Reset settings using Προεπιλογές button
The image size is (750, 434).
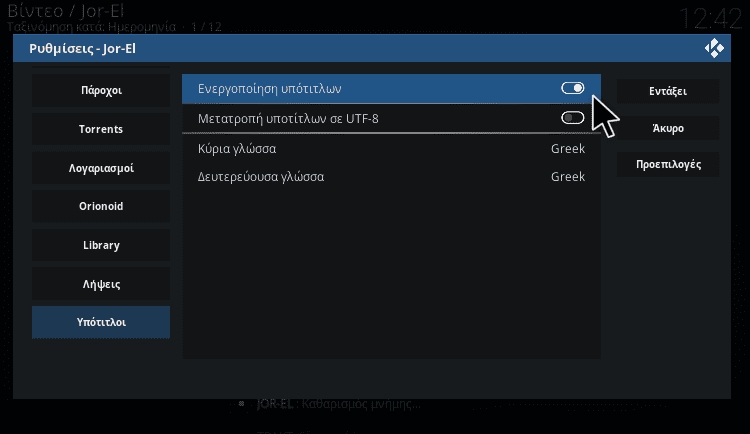click(667, 164)
